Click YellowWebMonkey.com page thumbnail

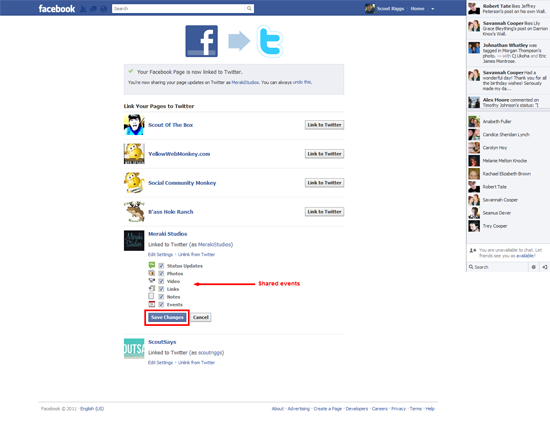134,154
